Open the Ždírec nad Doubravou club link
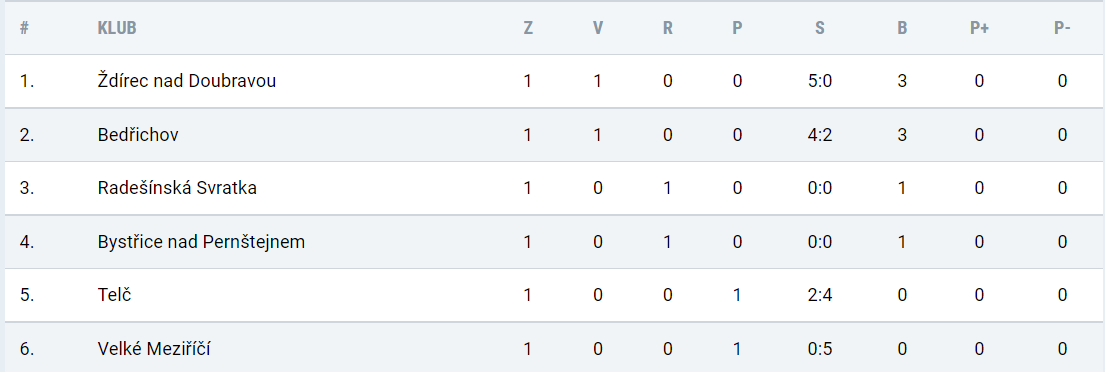The image size is (1105, 372). (x=187, y=81)
